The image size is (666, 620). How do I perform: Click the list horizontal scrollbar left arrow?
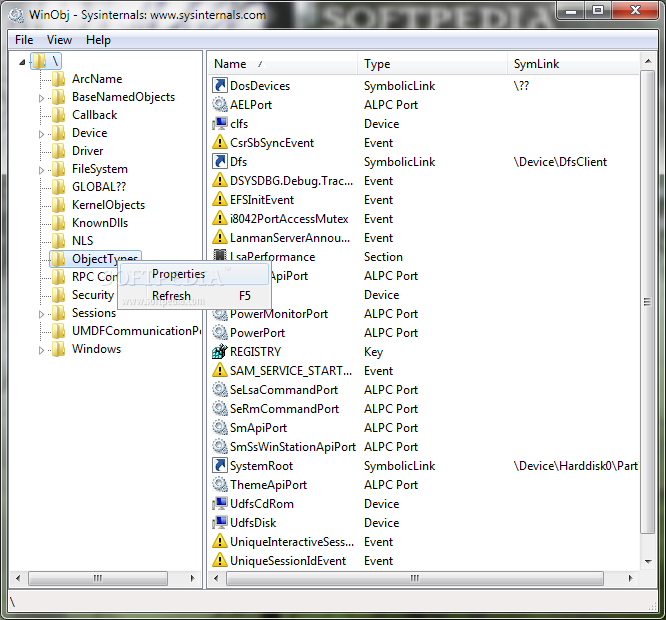pyautogui.click(x=217, y=578)
